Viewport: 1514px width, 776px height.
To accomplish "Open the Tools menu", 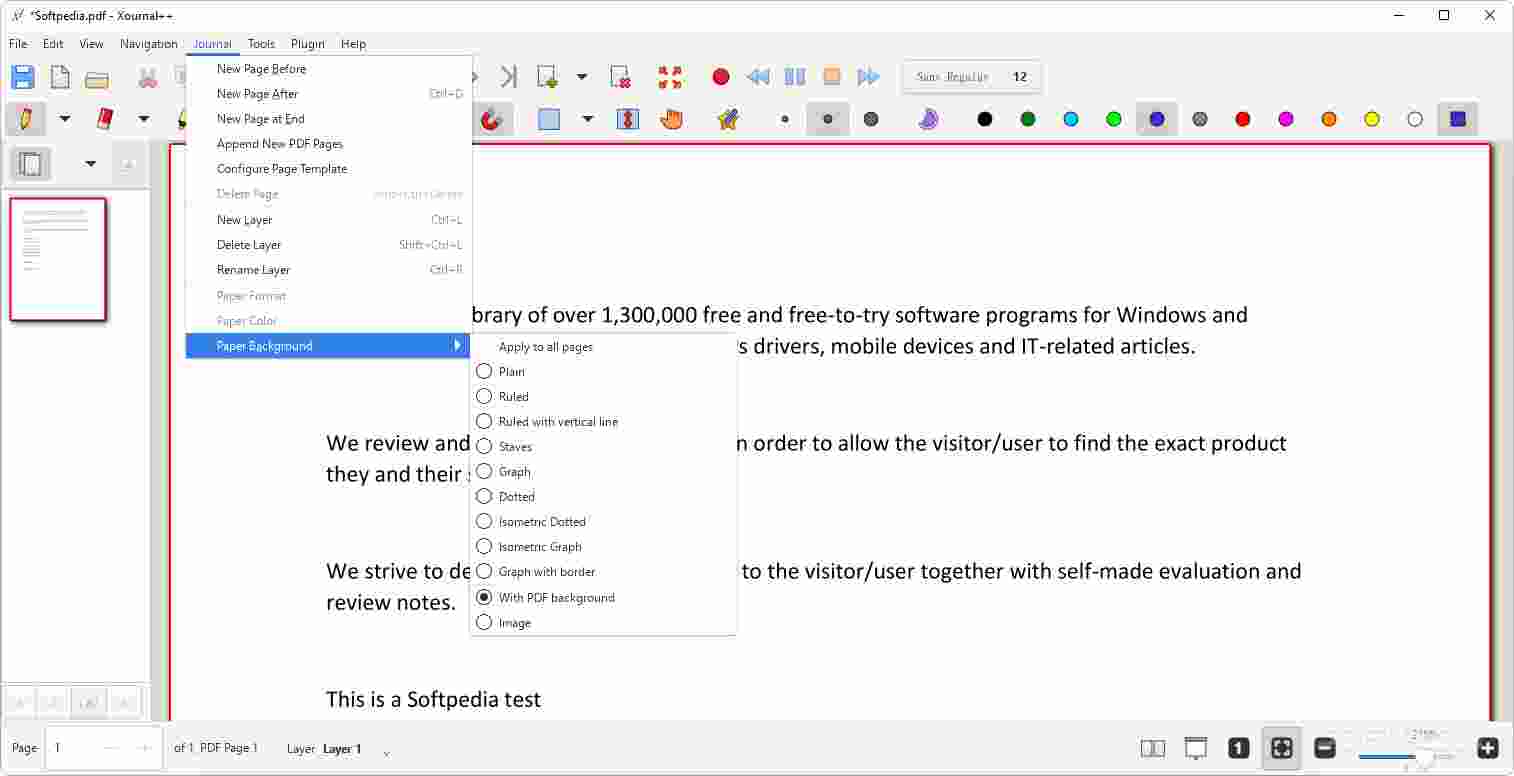I will pyautogui.click(x=261, y=44).
